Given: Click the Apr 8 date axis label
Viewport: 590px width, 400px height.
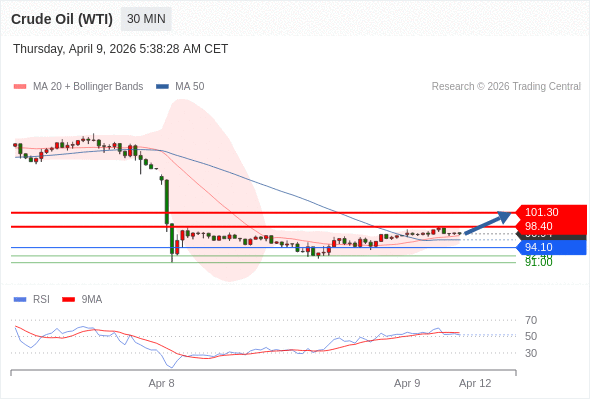Looking at the screenshot, I should [x=161, y=383].
